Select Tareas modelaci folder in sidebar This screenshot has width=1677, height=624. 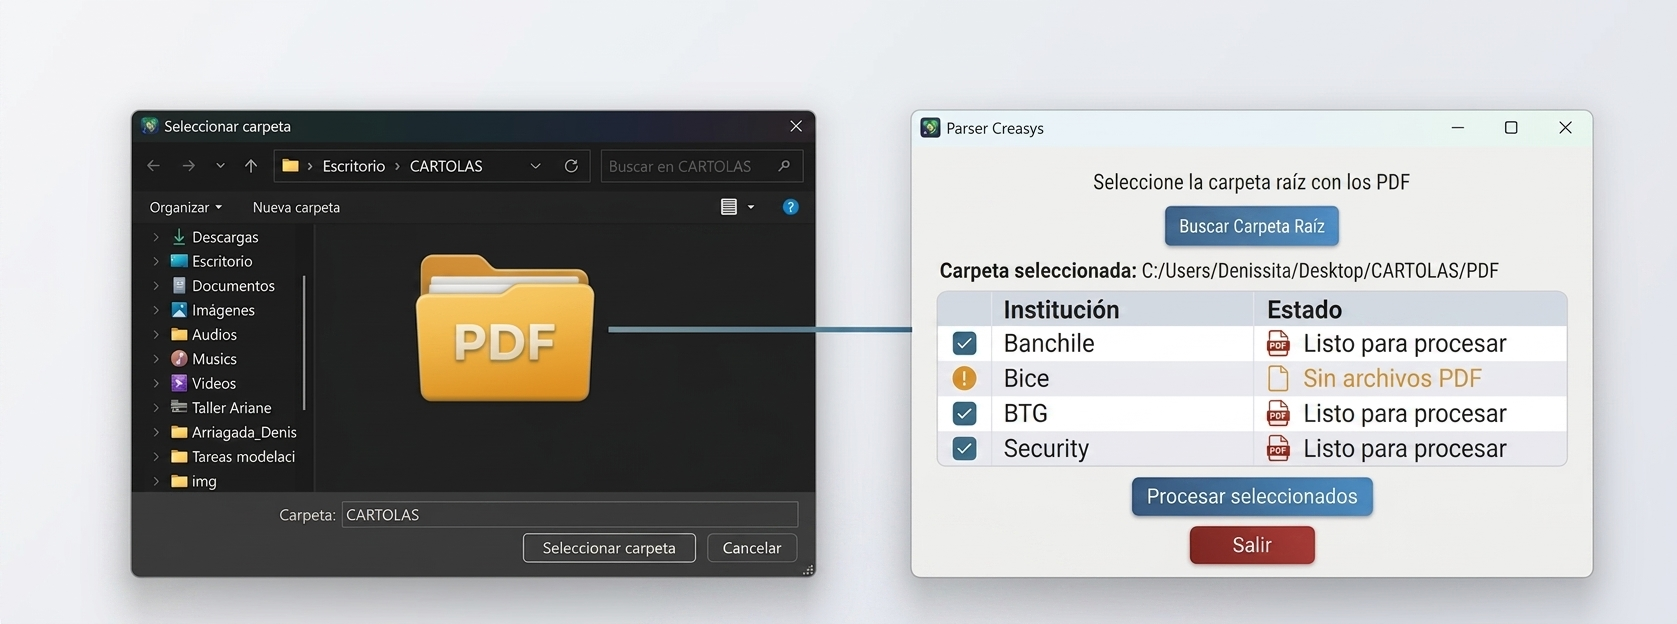243,456
